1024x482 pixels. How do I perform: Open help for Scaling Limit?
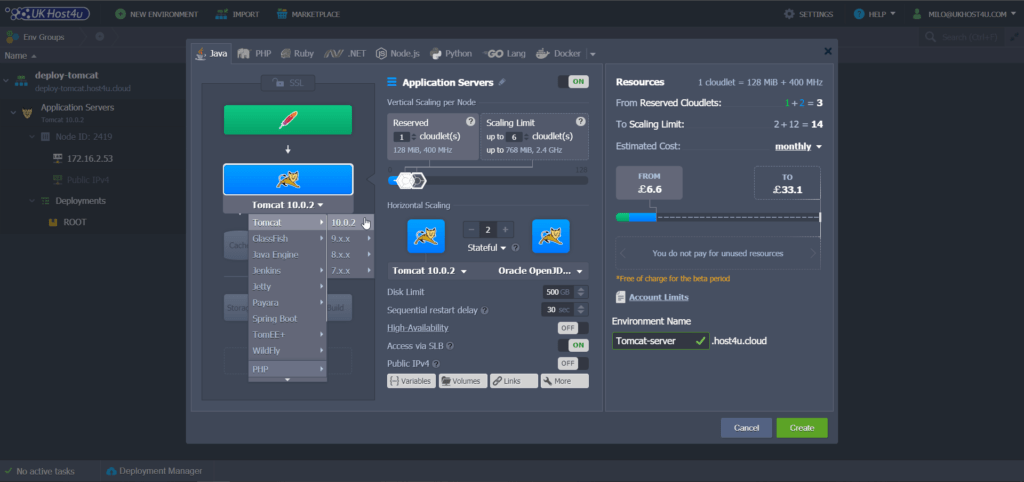coord(581,121)
